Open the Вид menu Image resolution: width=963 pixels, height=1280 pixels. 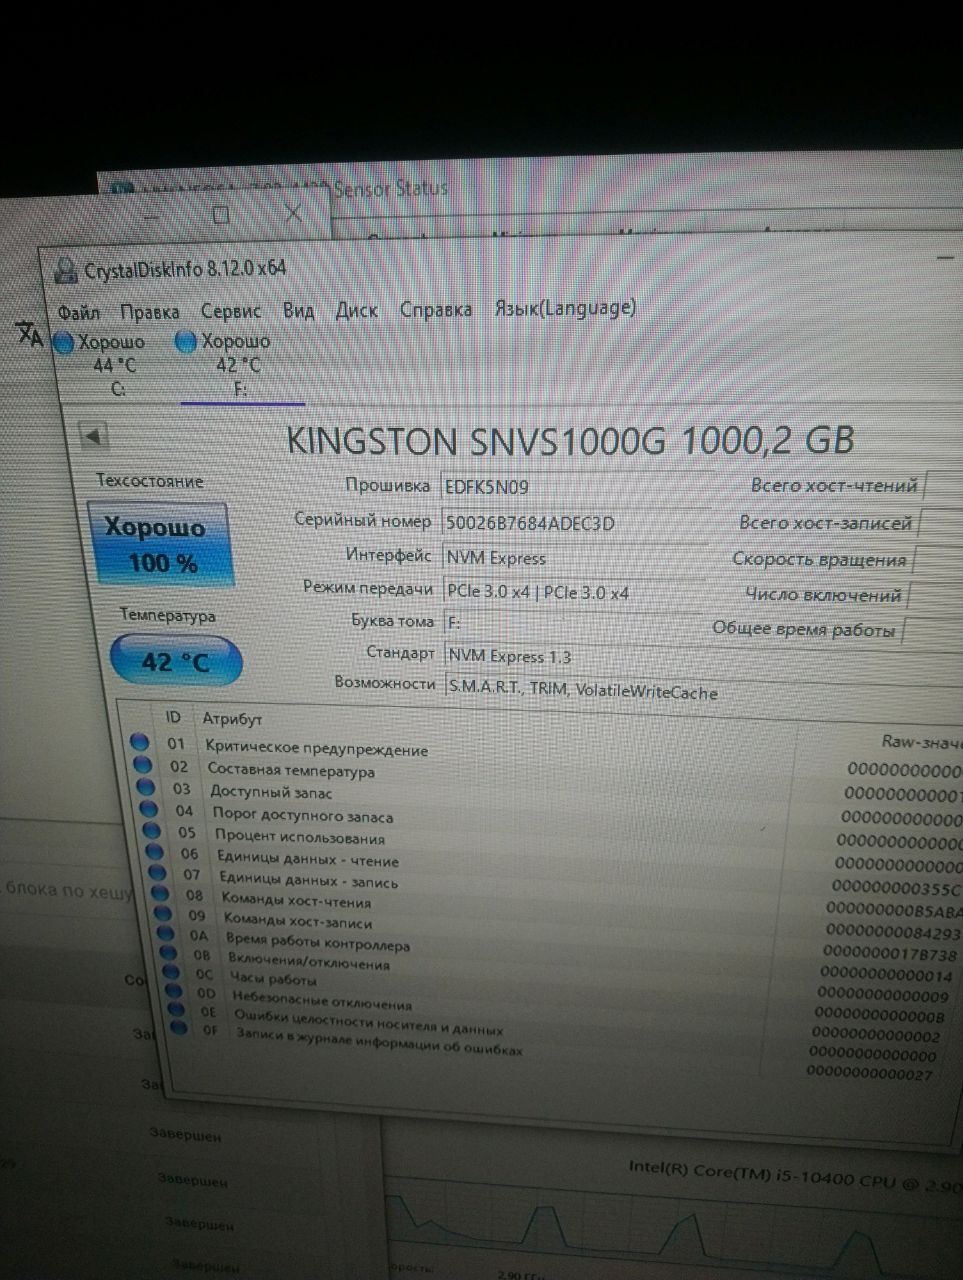[x=298, y=310]
